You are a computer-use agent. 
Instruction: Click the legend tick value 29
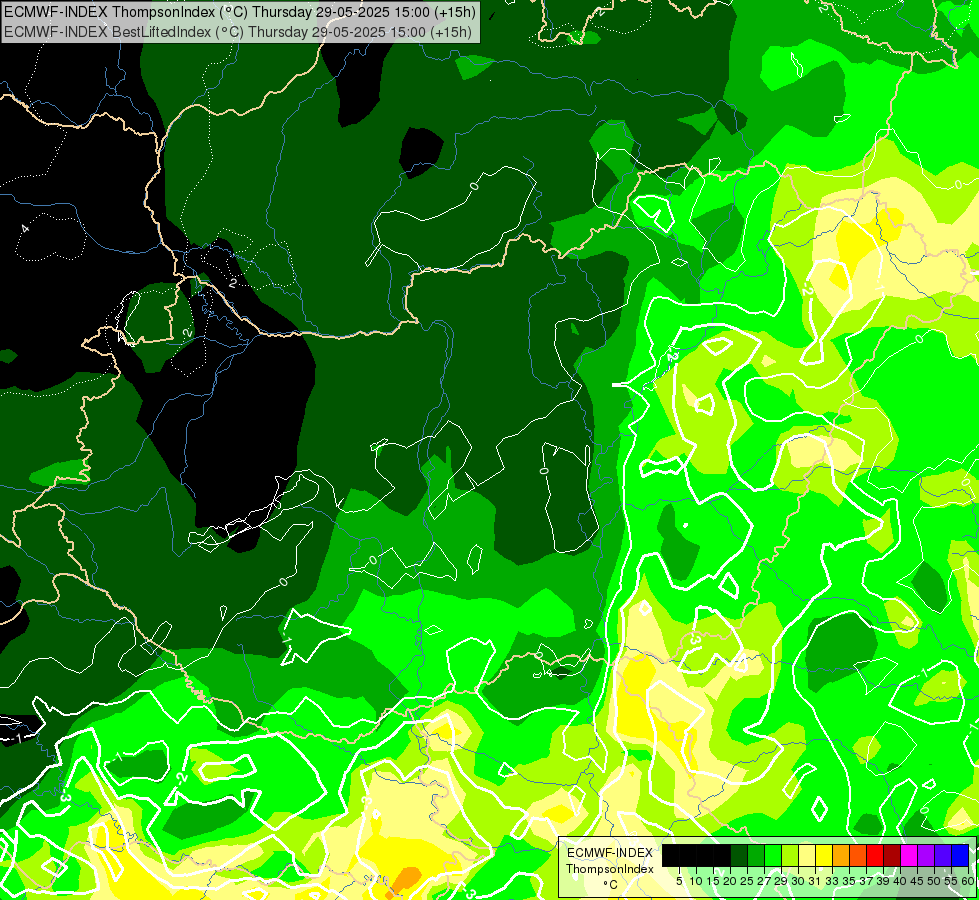[781, 881]
